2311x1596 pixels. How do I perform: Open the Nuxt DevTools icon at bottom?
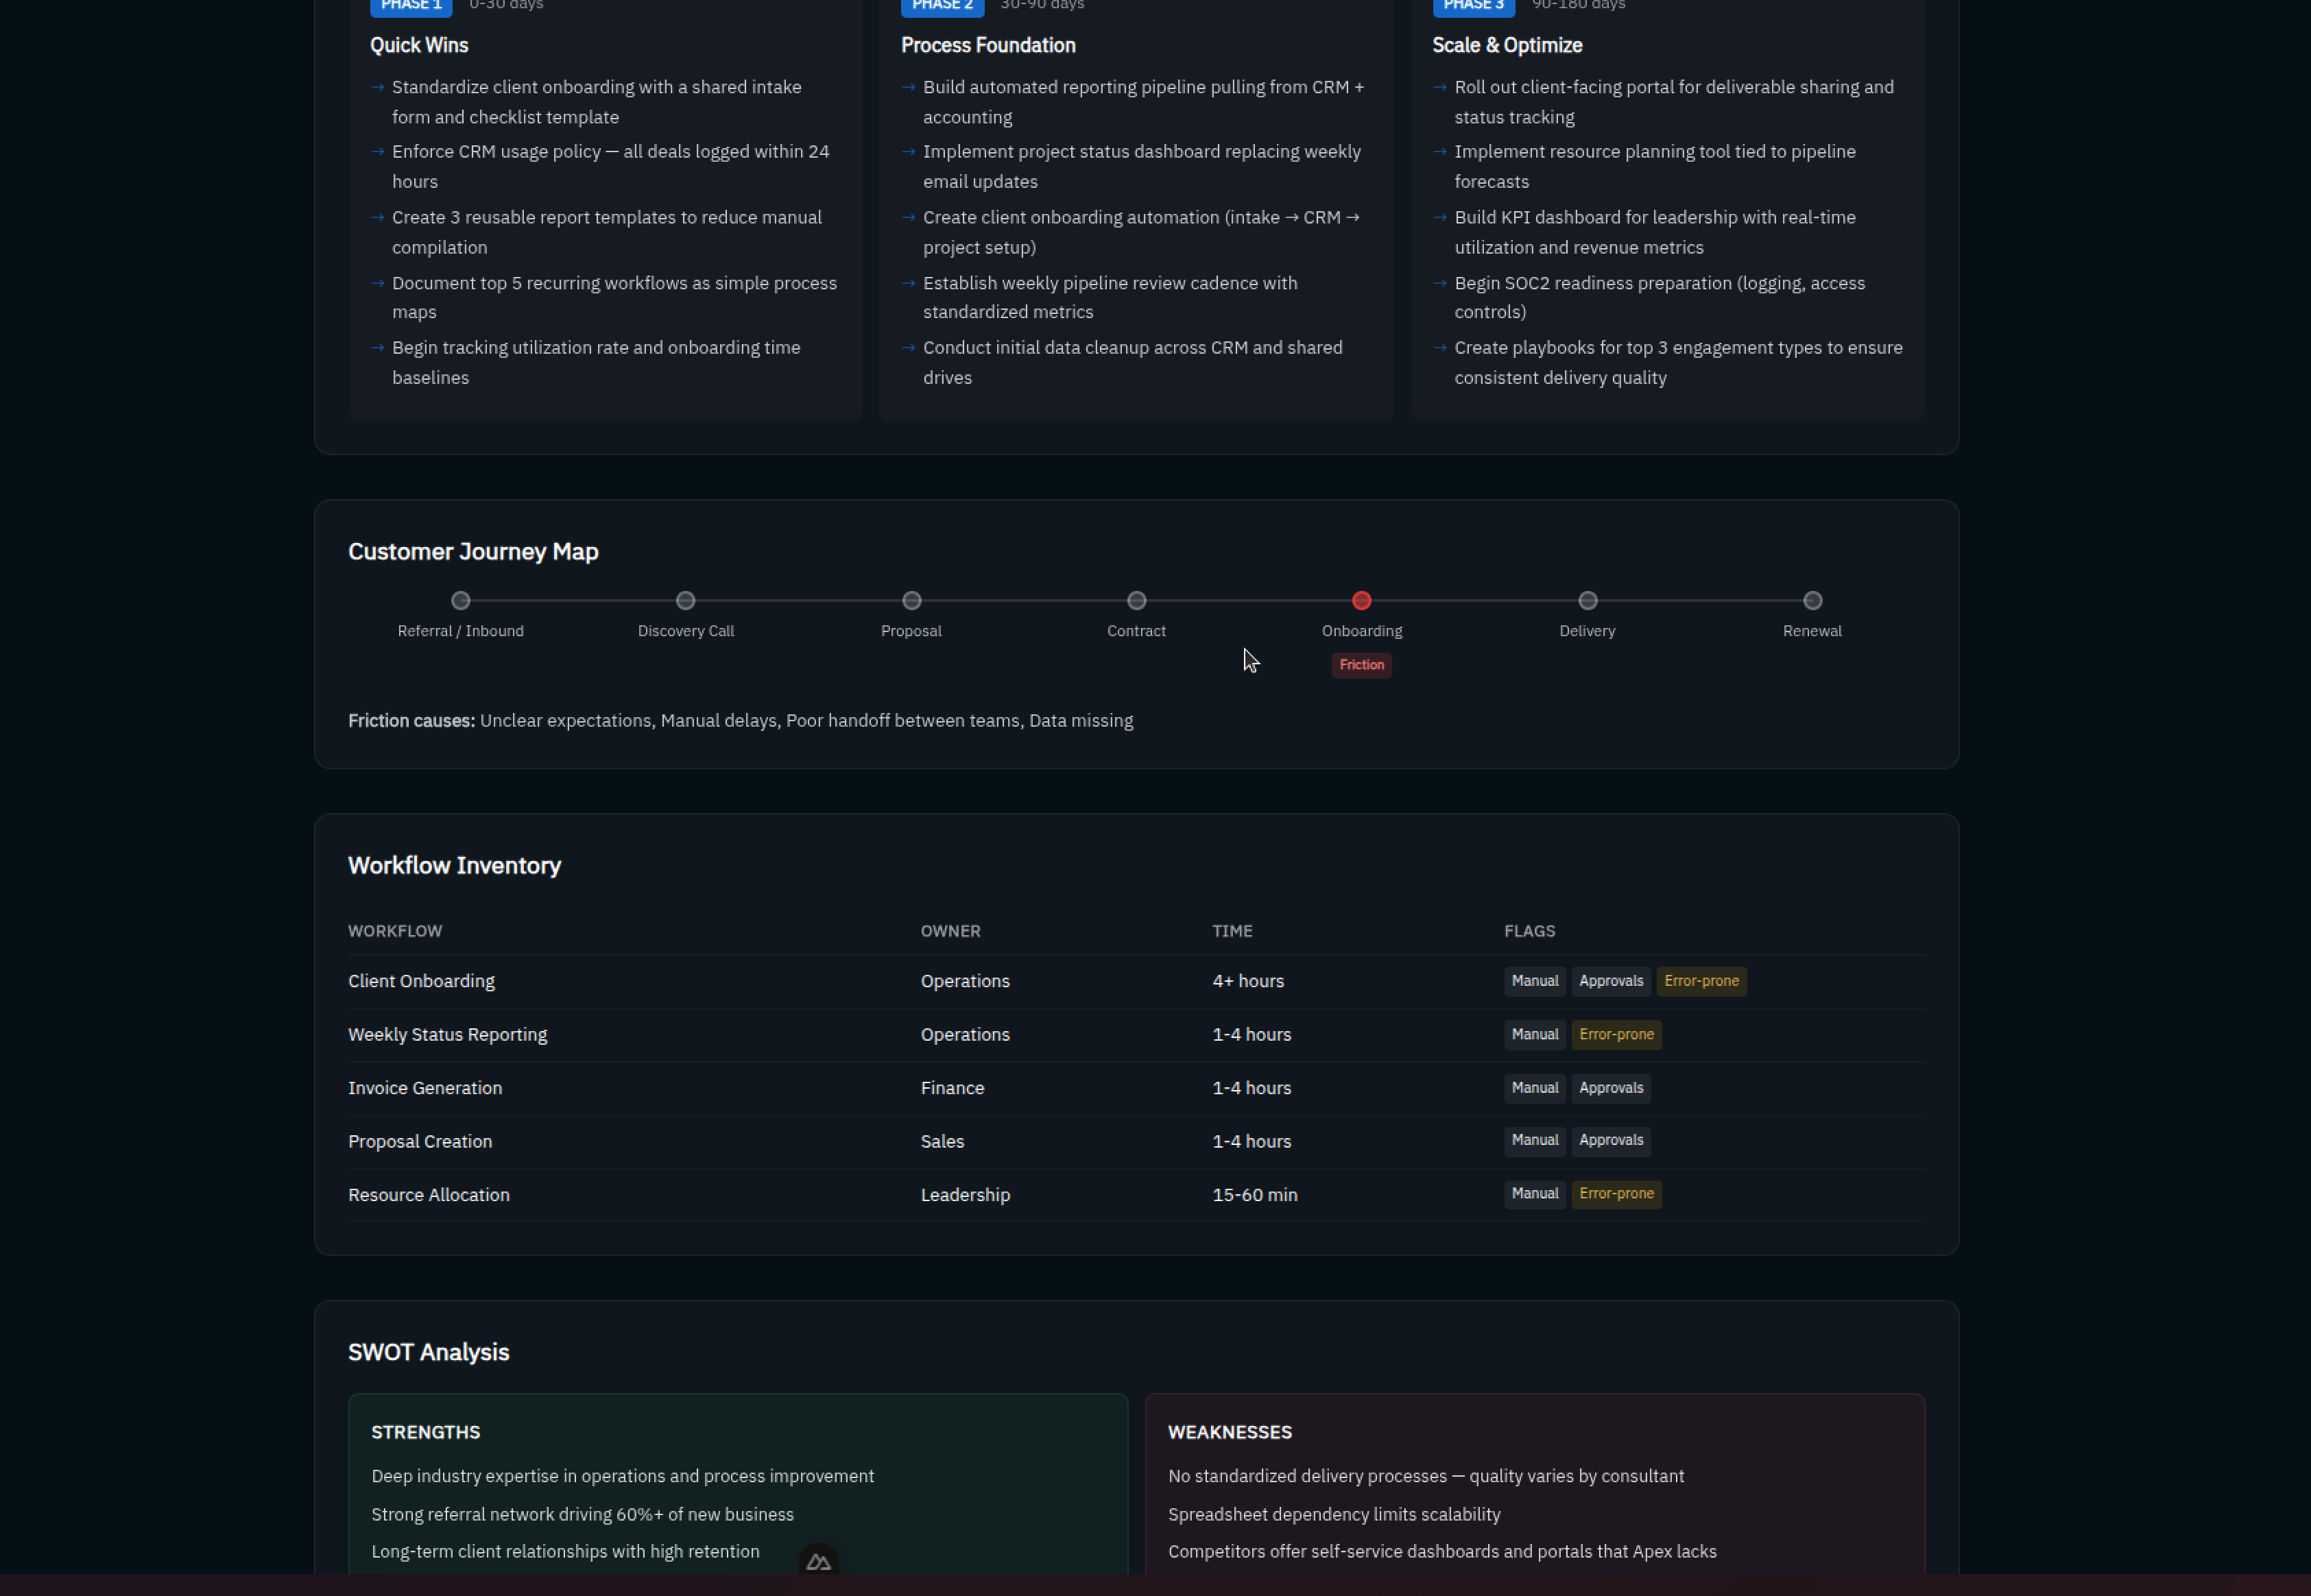tap(818, 1562)
